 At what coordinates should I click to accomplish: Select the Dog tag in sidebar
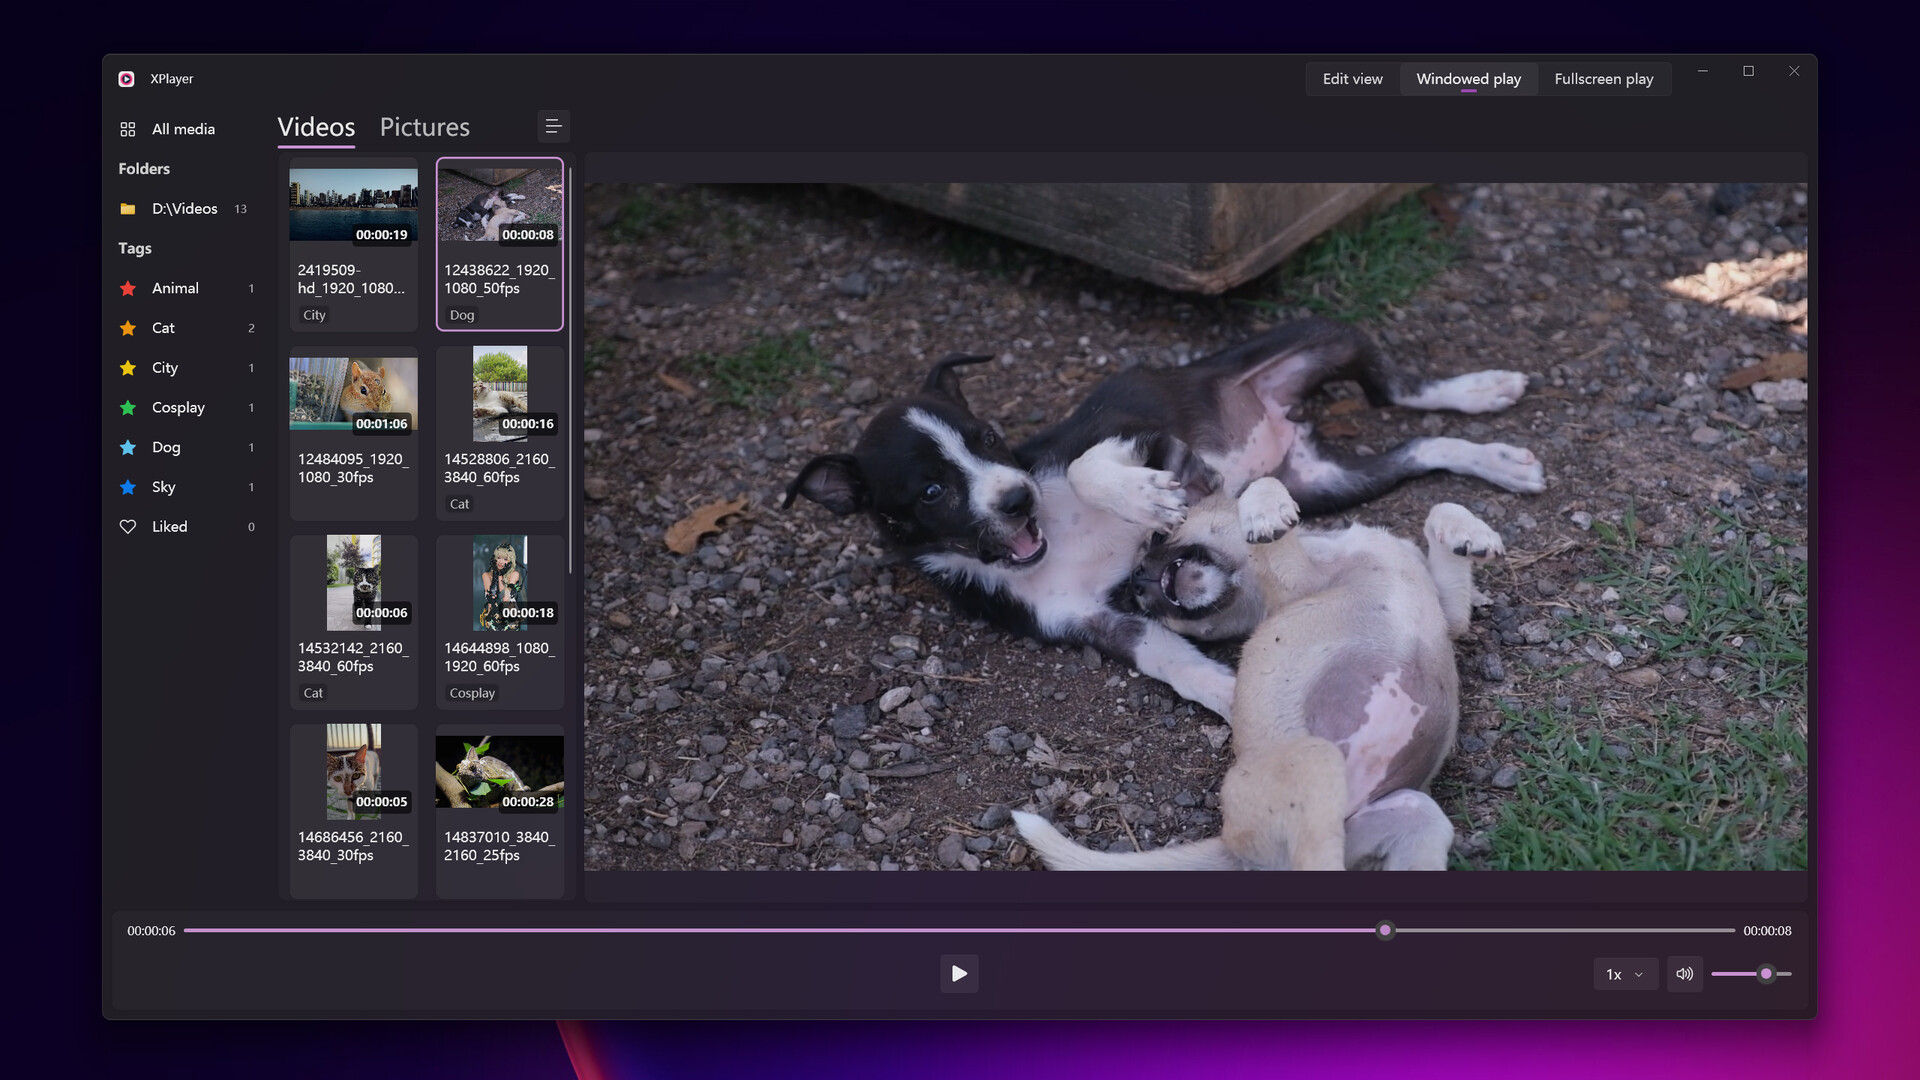[x=165, y=447]
